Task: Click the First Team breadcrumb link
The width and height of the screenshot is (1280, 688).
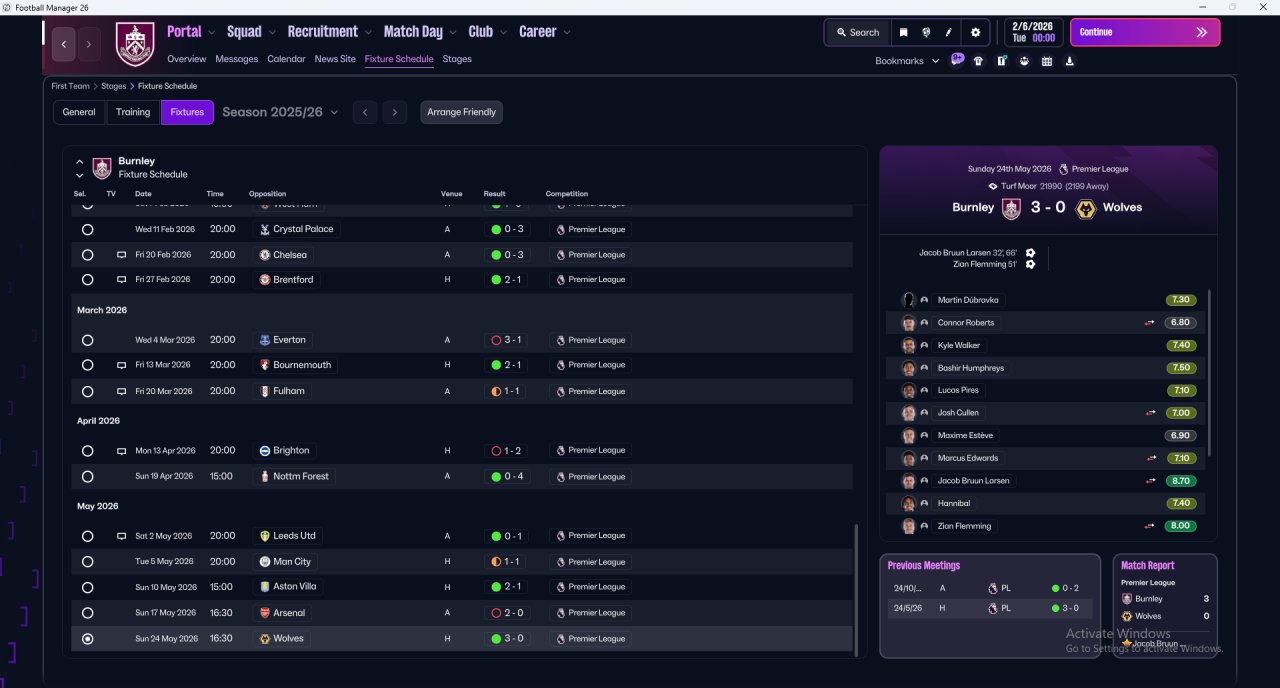Action: point(71,86)
